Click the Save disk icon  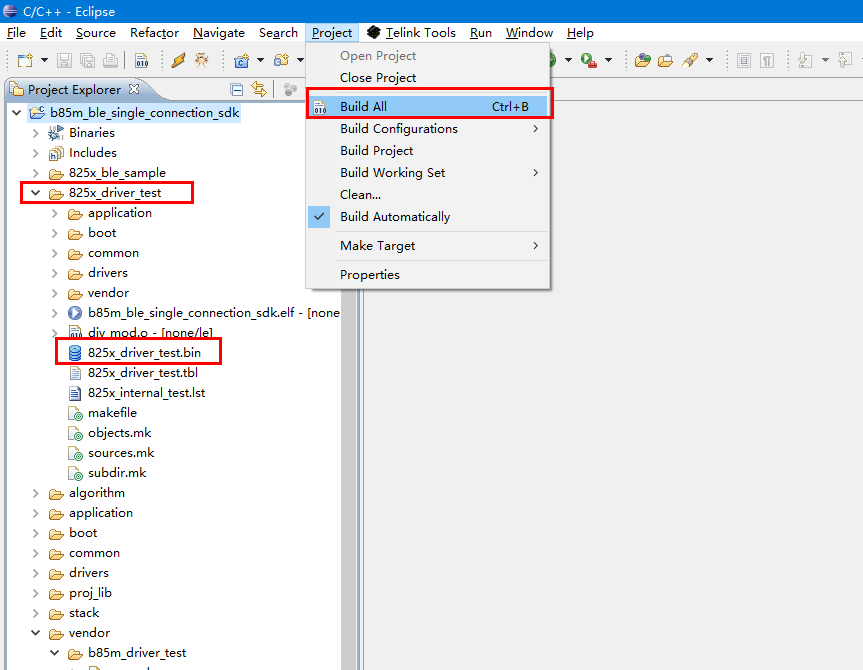point(64,60)
